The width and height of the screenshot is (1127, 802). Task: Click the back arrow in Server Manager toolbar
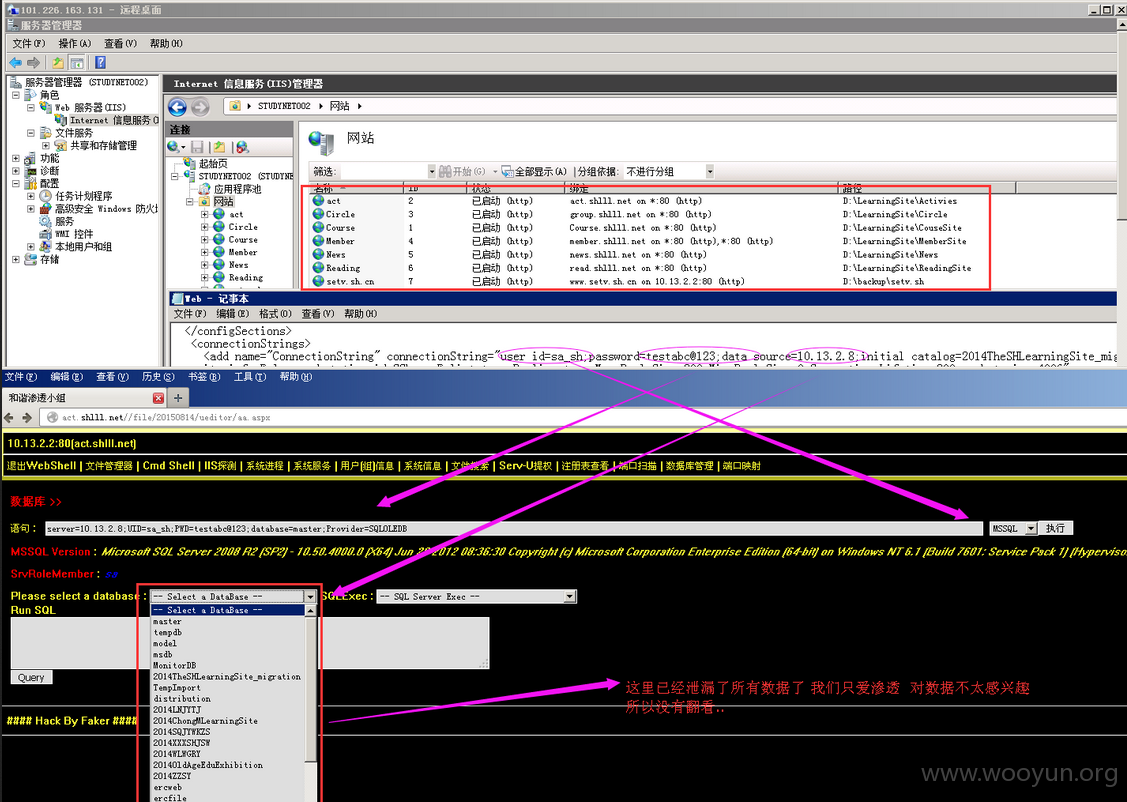coord(15,63)
